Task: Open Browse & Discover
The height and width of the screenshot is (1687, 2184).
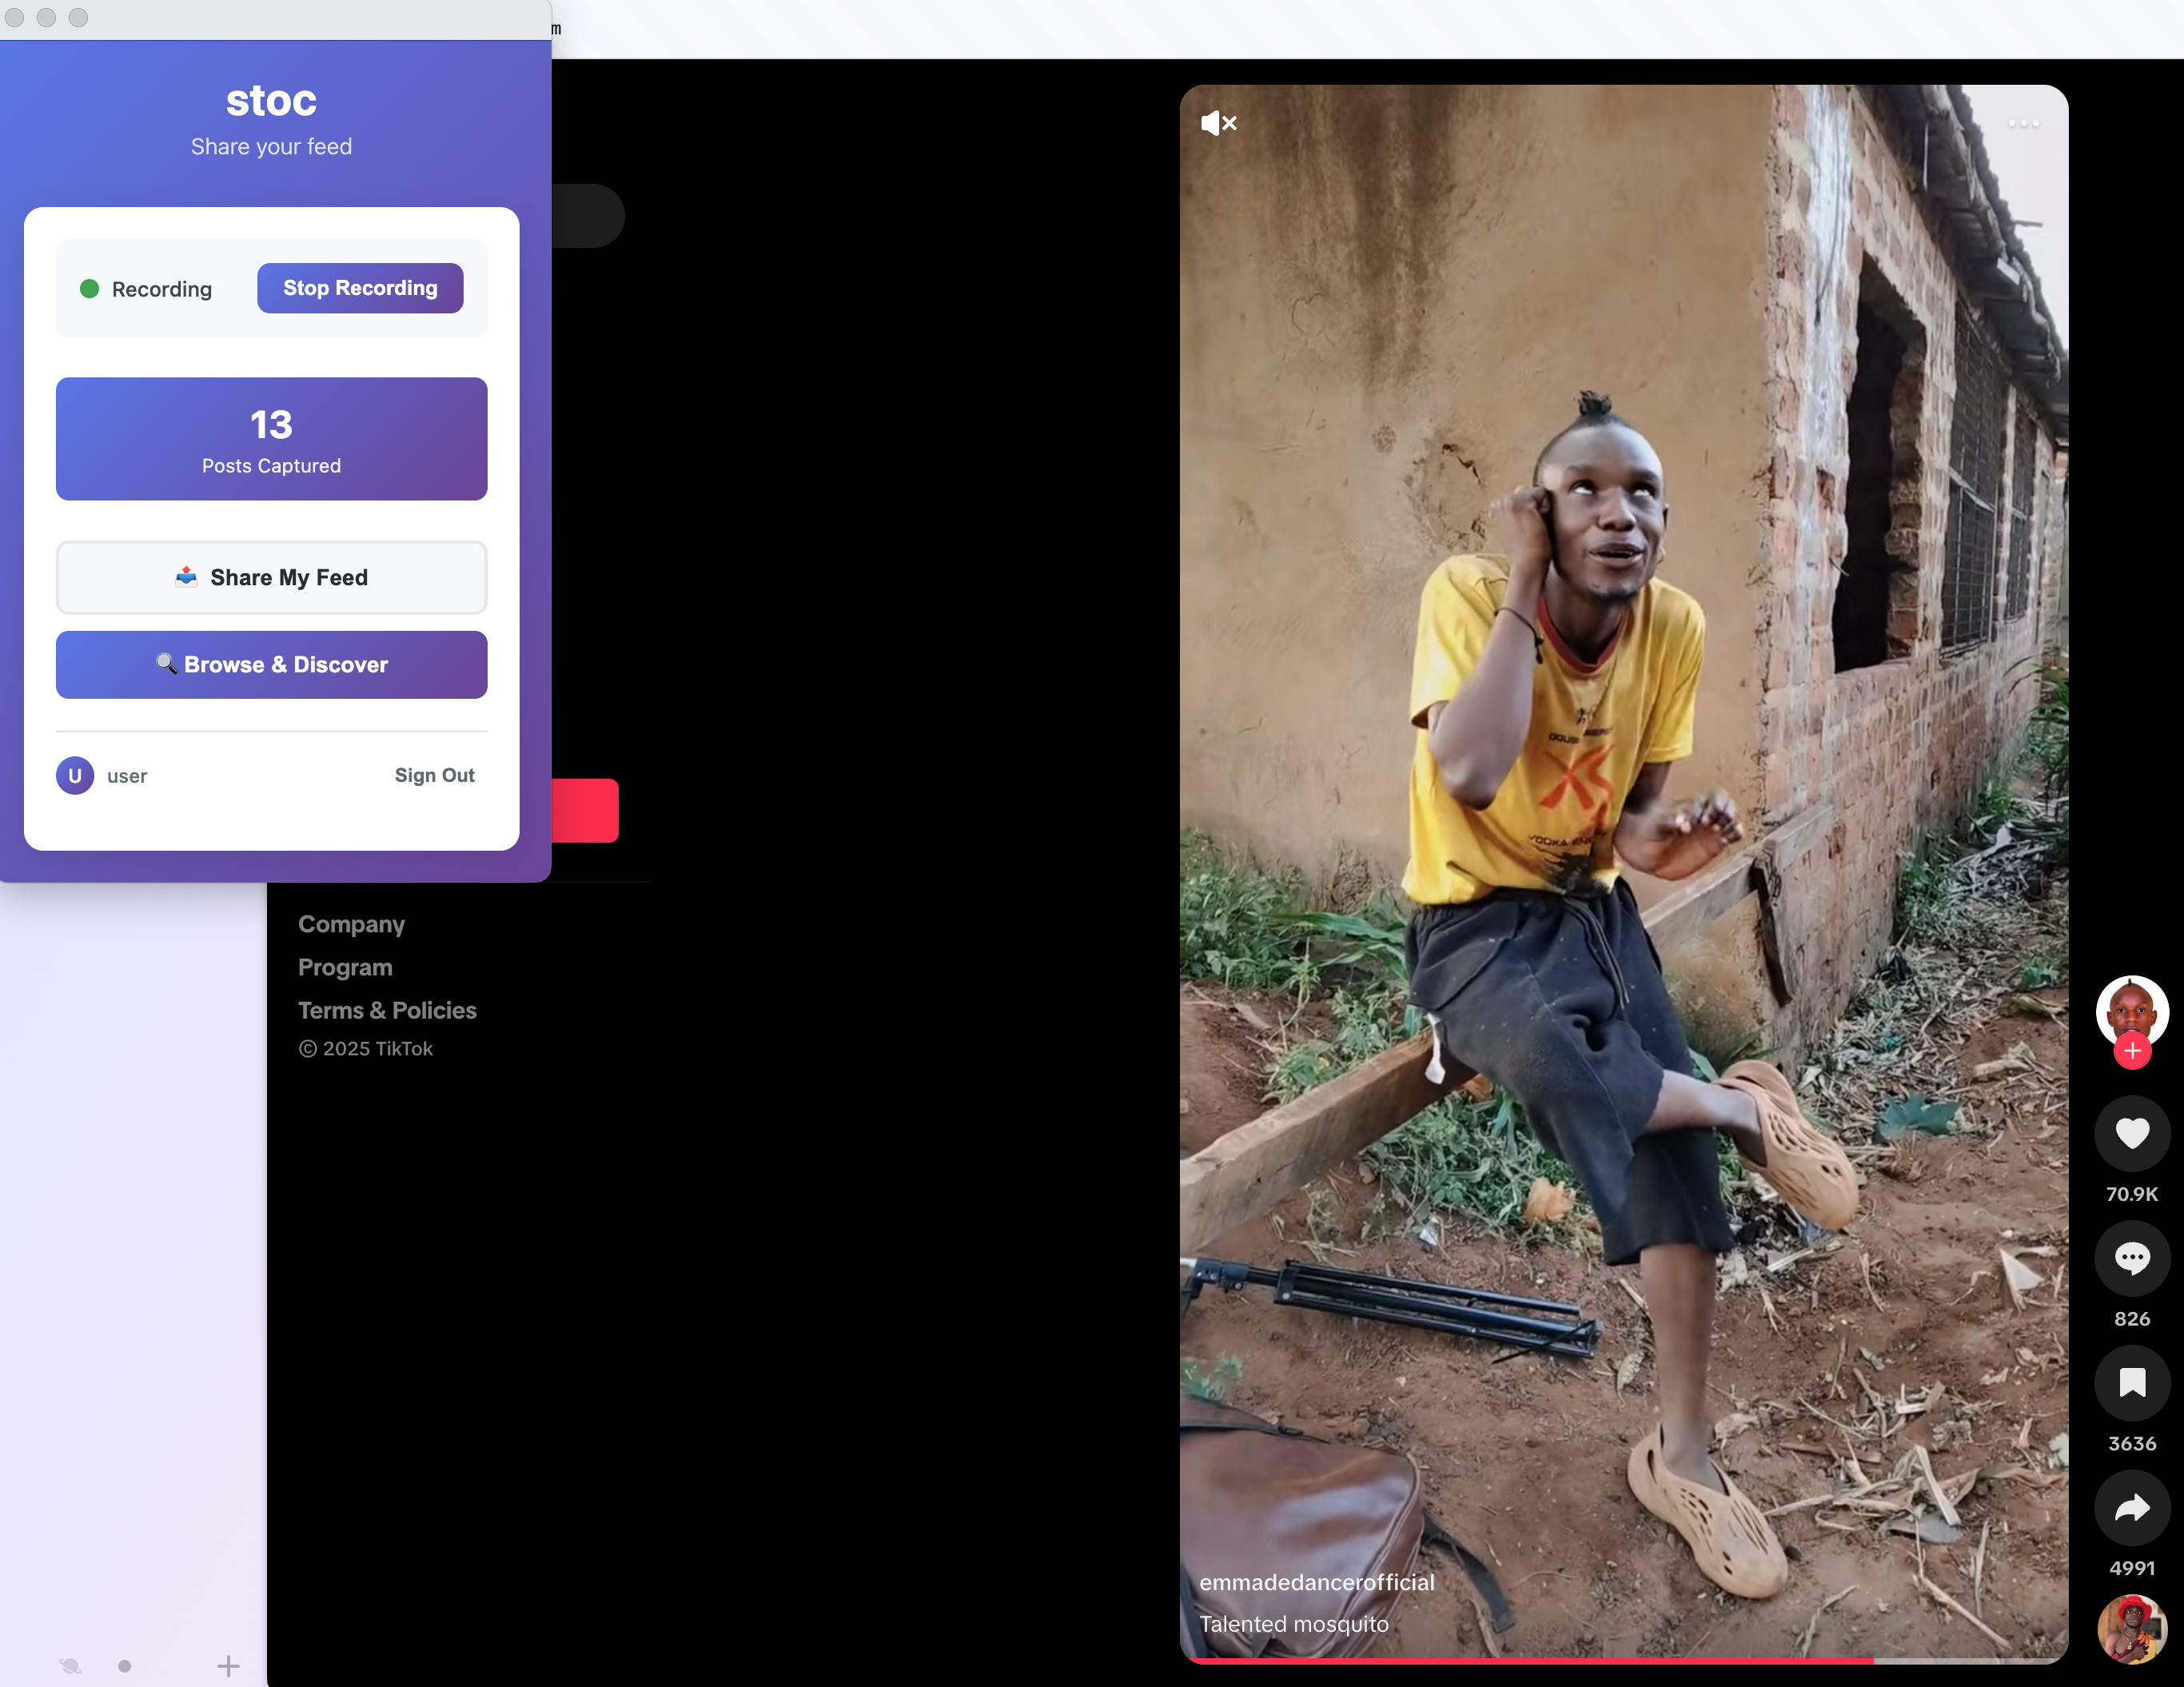Action: click(271, 665)
